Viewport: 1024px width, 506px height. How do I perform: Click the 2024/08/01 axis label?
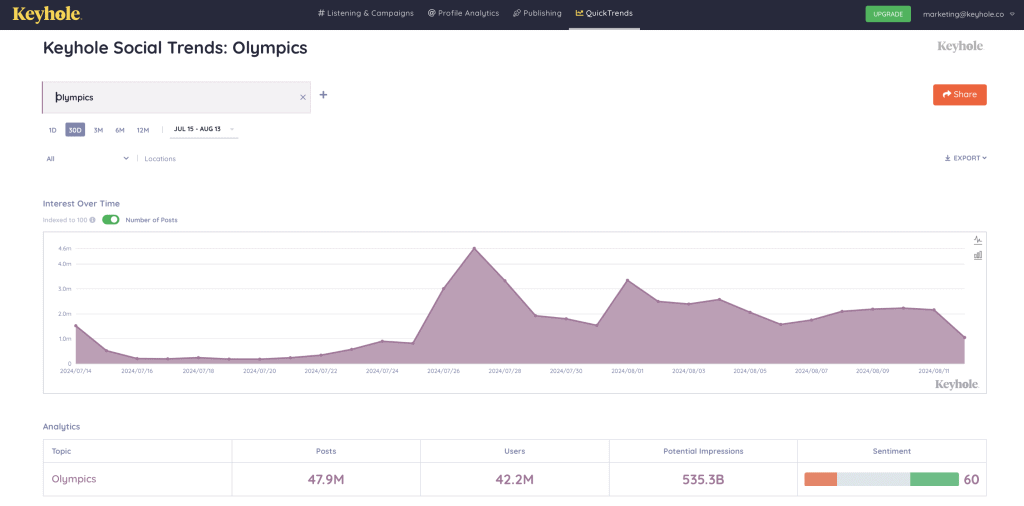click(627, 371)
